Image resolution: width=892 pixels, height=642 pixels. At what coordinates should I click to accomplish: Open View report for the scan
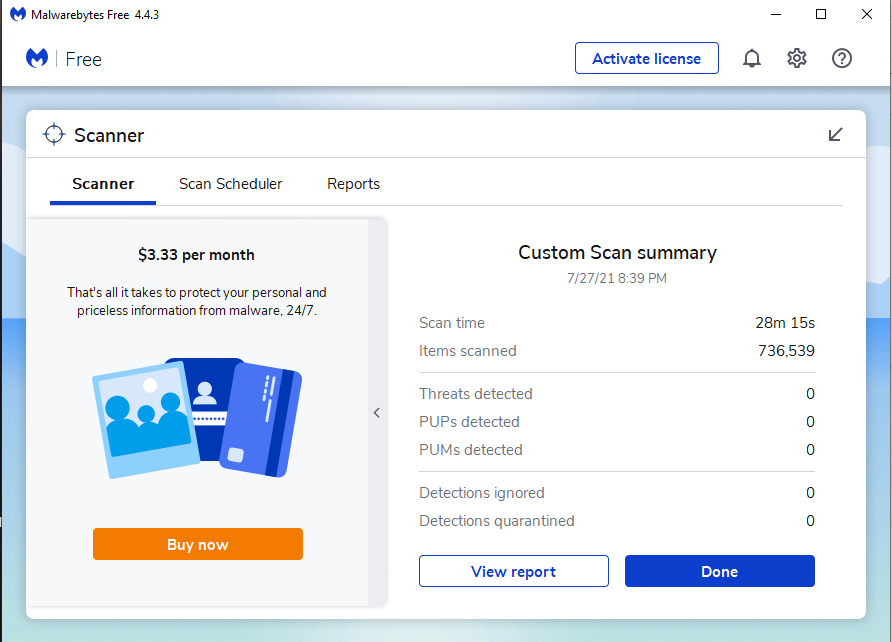click(514, 571)
